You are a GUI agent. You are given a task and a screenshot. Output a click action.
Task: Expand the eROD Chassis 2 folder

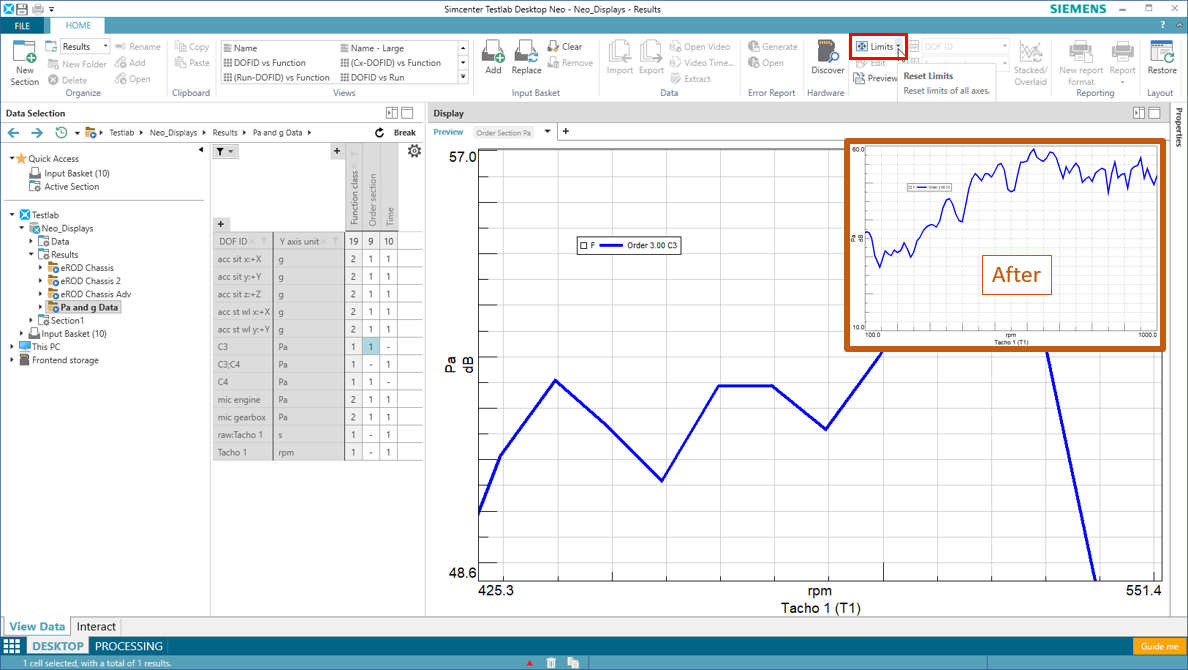(x=41, y=281)
